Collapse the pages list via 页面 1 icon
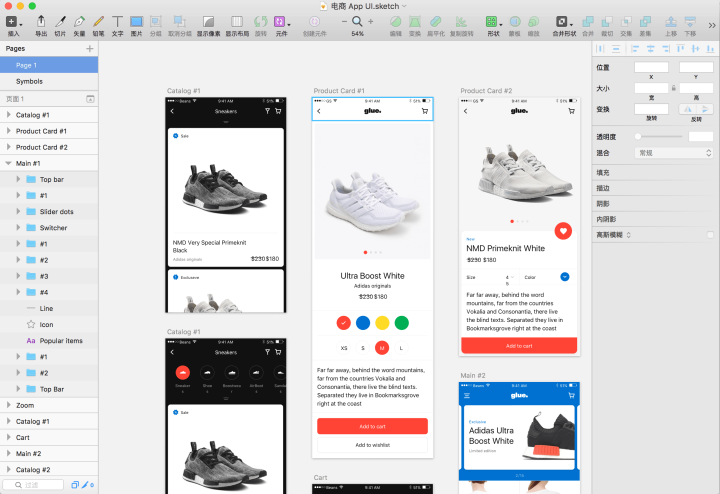Viewport: 720px width, 494px height. tap(90, 99)
